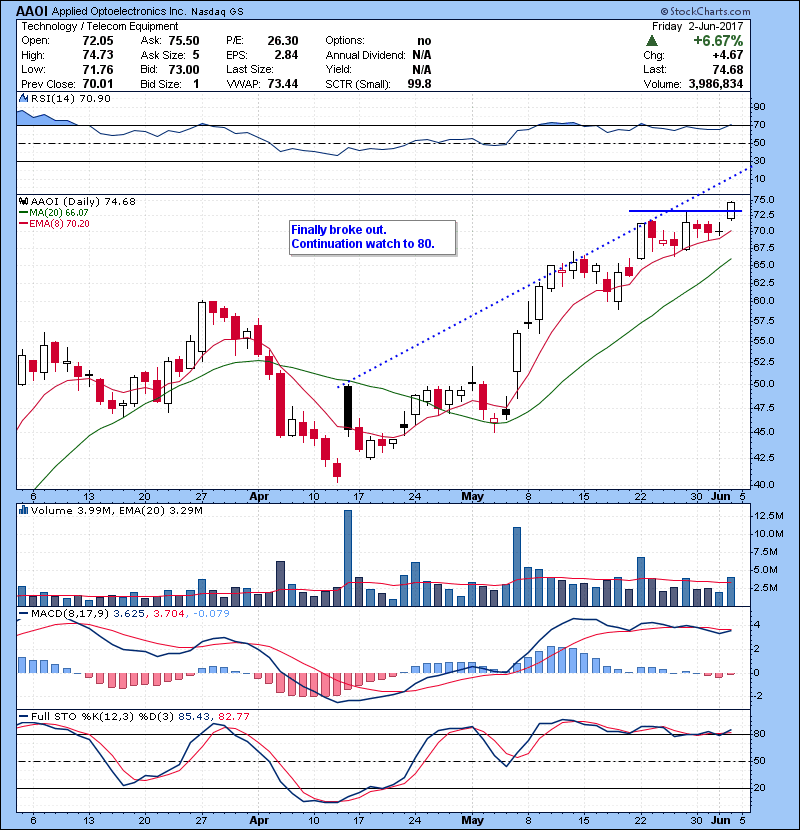This screenshot has height=830, width=800.
Task: Click the High value 74.73
Action: [x=98, y=55]
